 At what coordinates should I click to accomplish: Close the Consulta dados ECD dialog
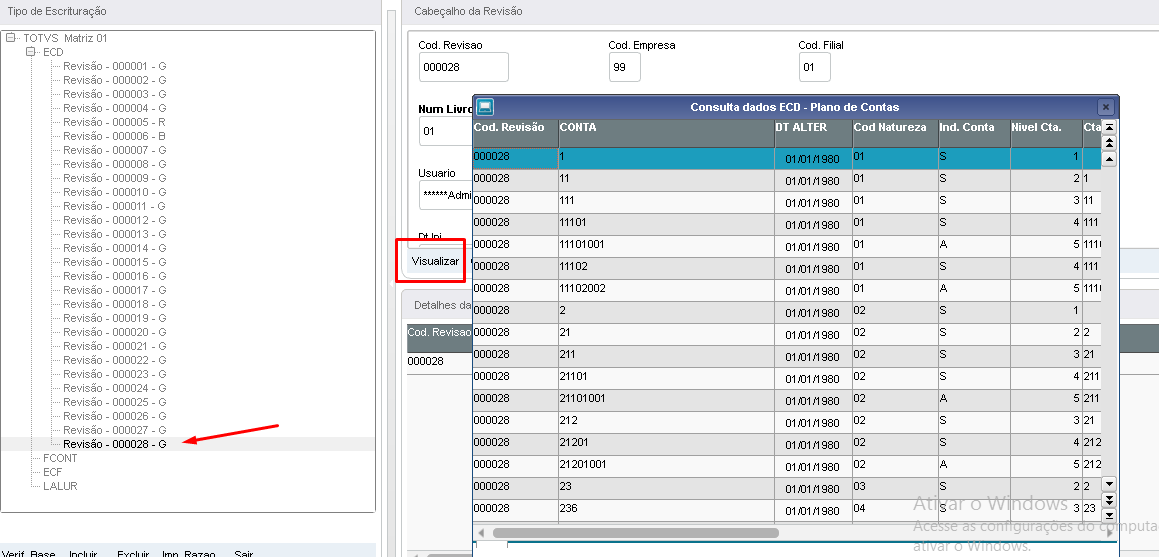[1105, 107]
